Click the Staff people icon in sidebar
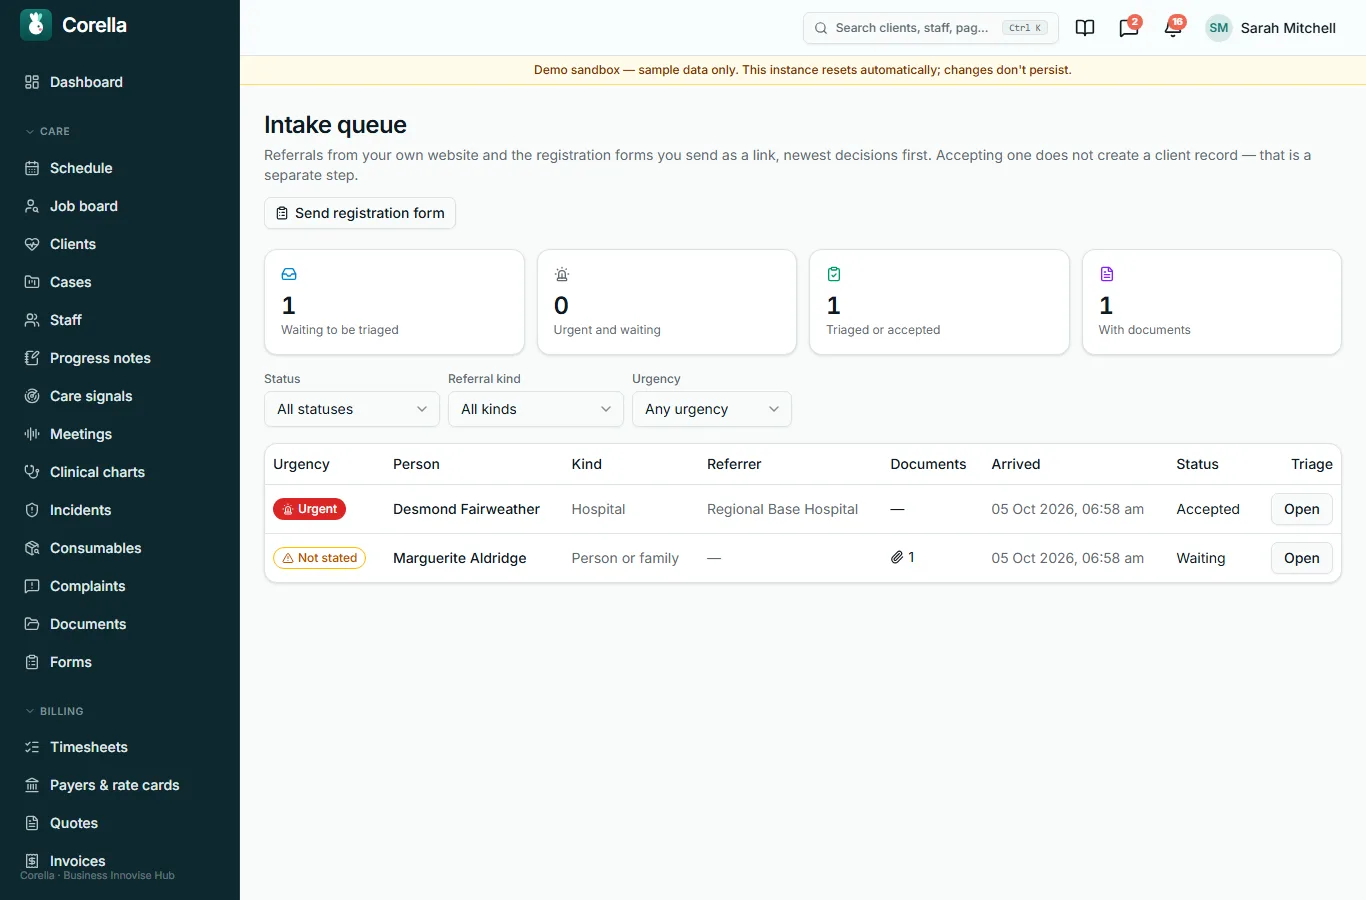 pos(32,320)
